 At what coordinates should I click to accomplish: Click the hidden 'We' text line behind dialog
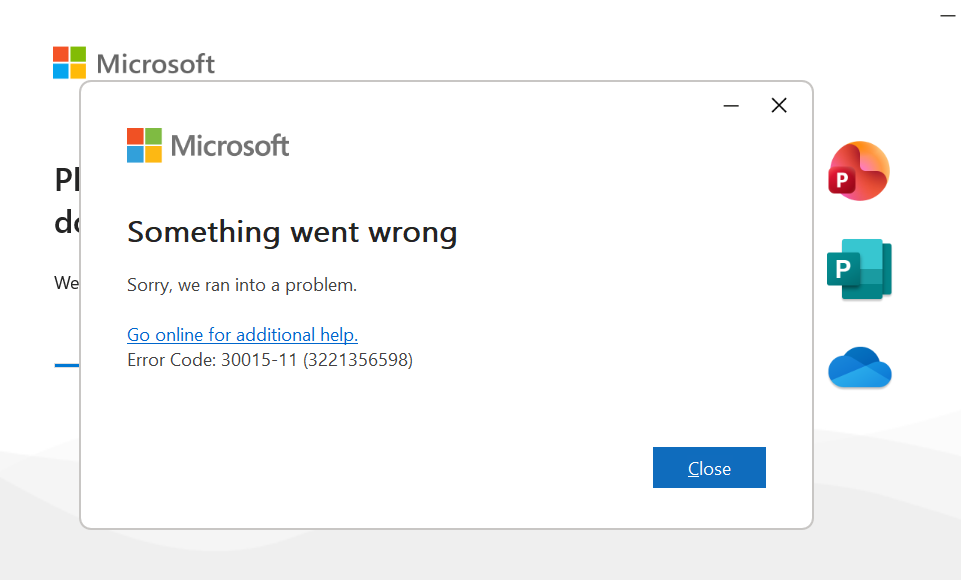click(66, 283)
